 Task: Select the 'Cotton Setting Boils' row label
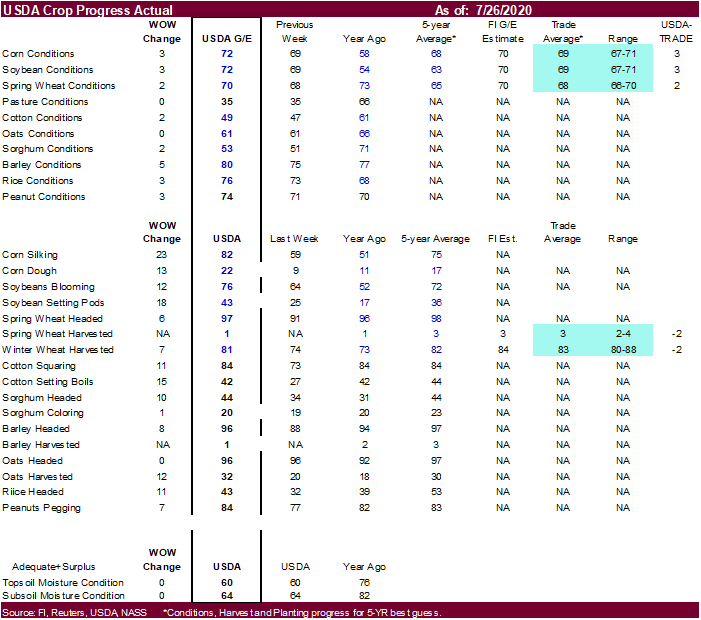[48, 382]
